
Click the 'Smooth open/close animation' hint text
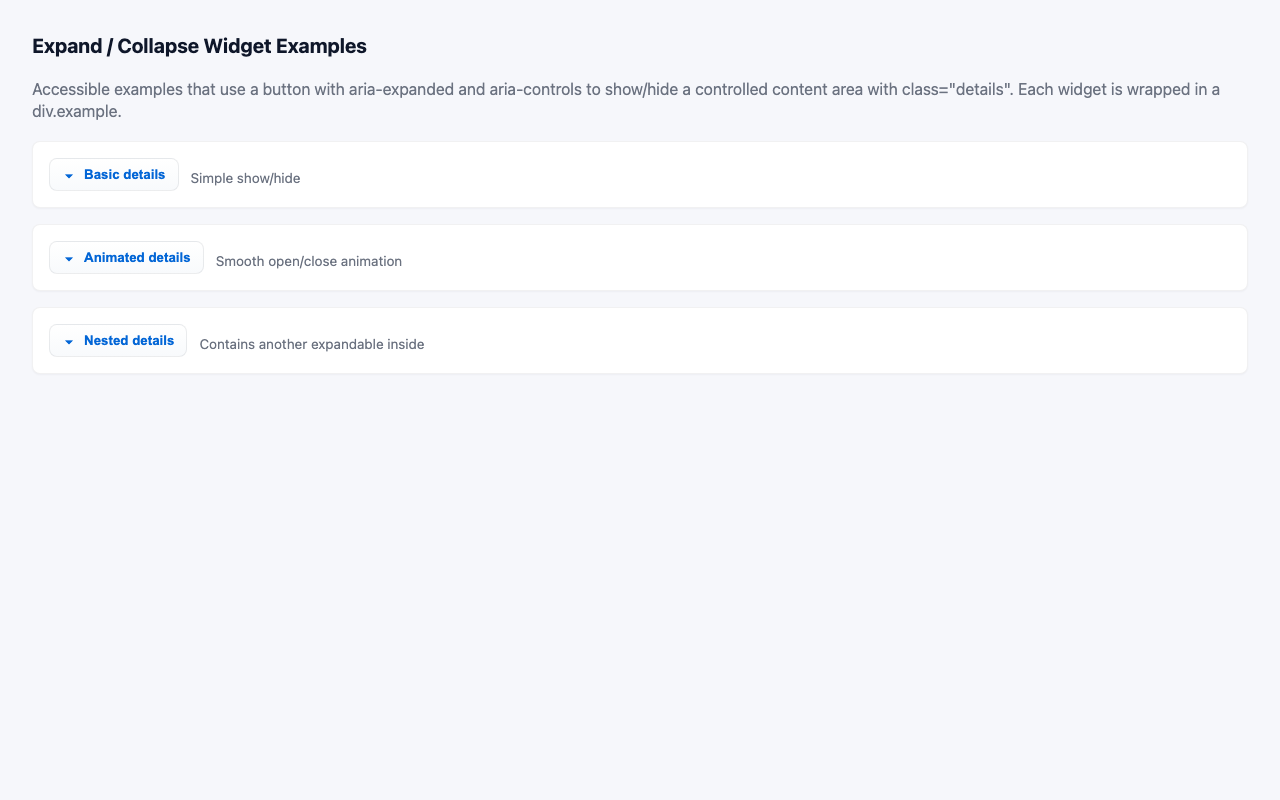pyautogui.click(x=308, y=261)
